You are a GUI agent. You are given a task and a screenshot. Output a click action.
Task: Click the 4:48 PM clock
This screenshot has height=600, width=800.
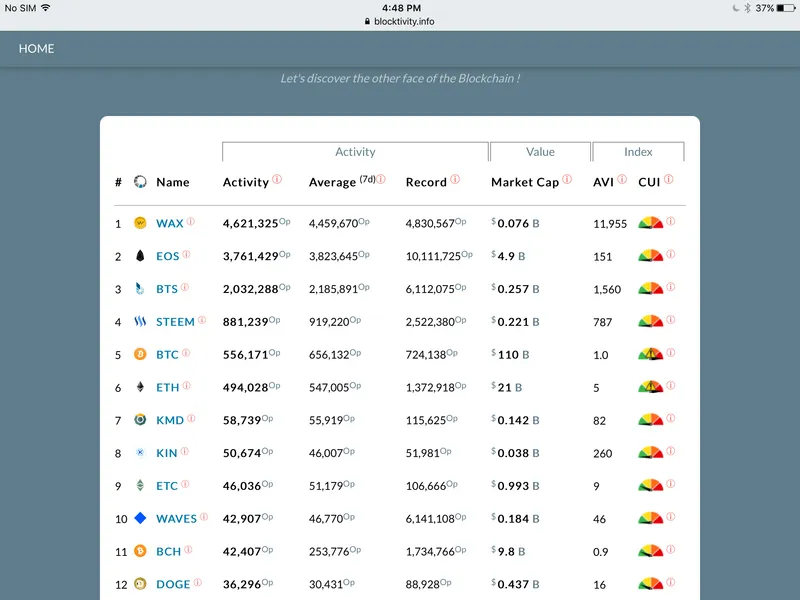pos(401,8)
